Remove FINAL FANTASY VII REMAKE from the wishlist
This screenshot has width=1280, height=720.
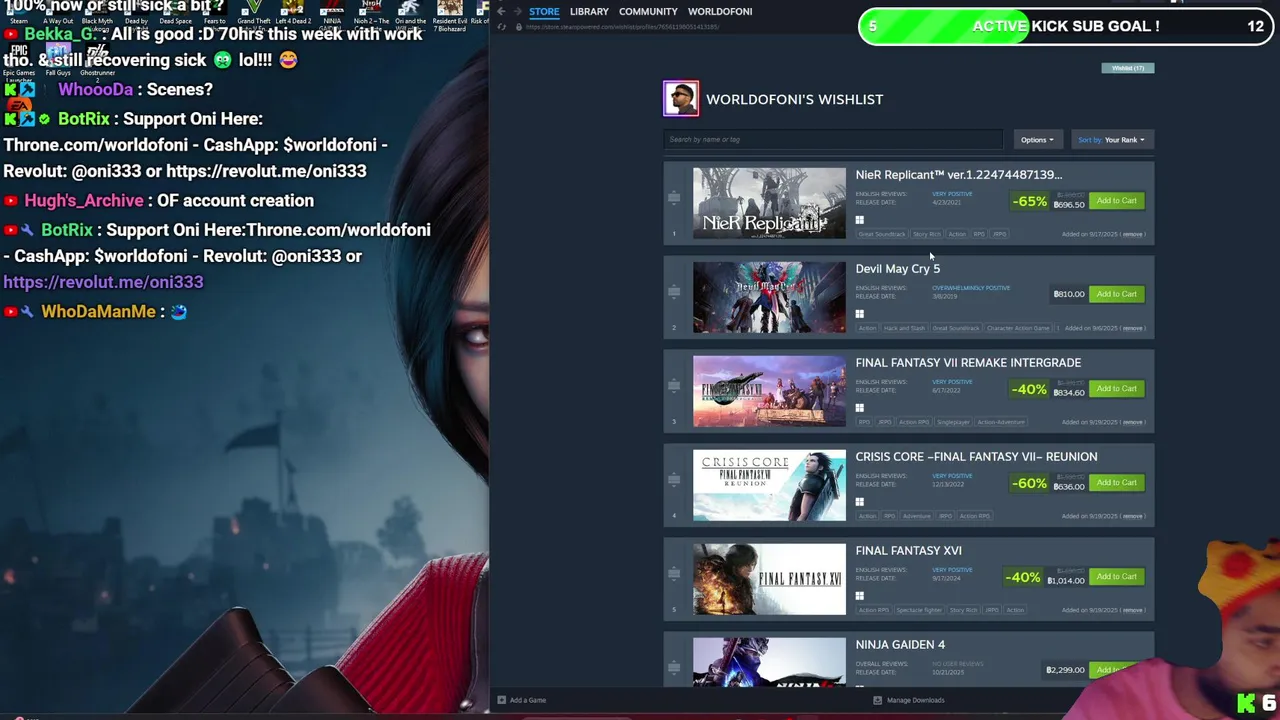[x=1132, y=422]
